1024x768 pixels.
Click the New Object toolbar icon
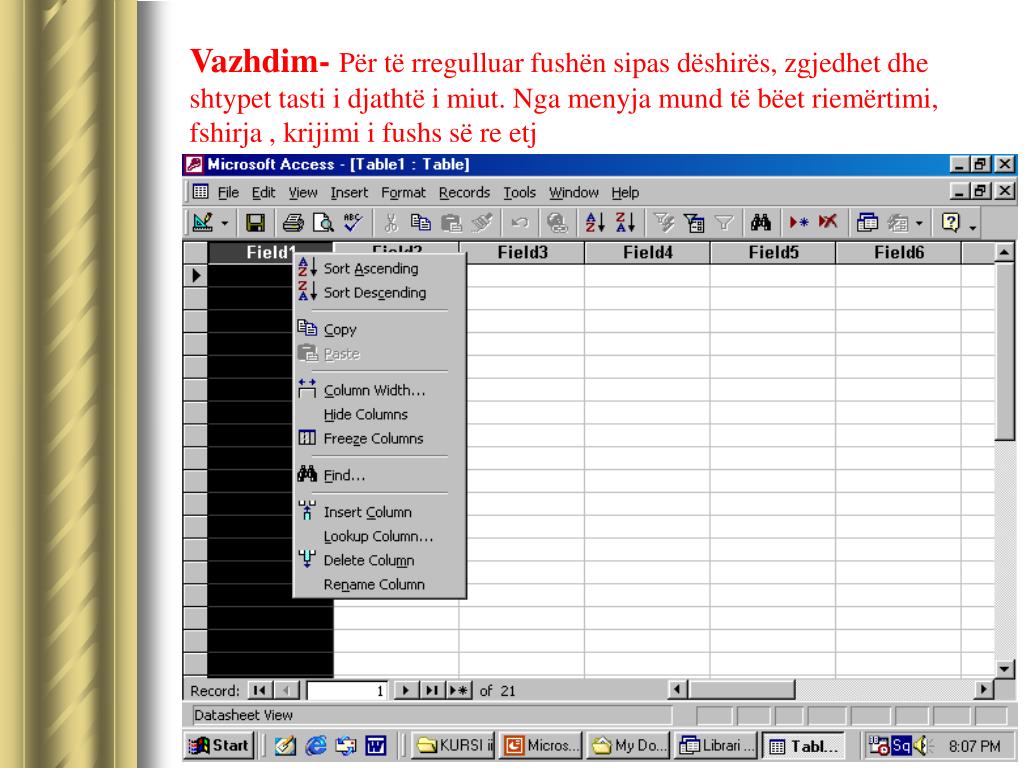(899, 223)
